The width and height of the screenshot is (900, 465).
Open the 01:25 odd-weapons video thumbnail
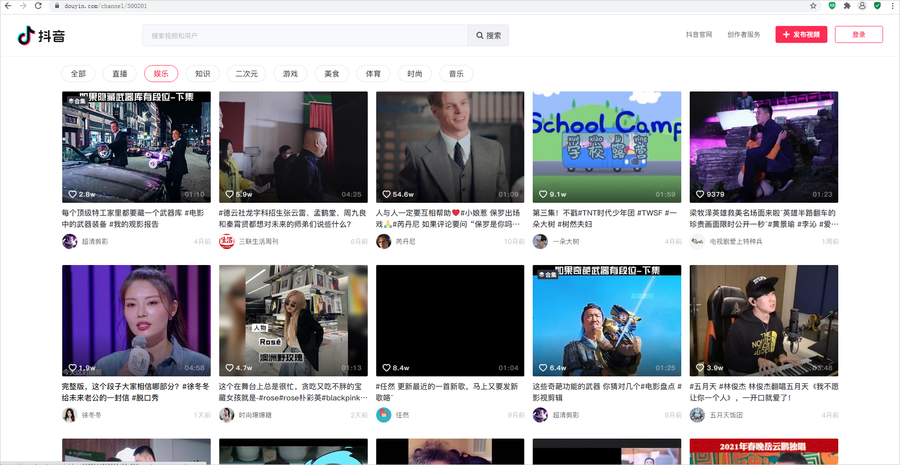[607, 320]
